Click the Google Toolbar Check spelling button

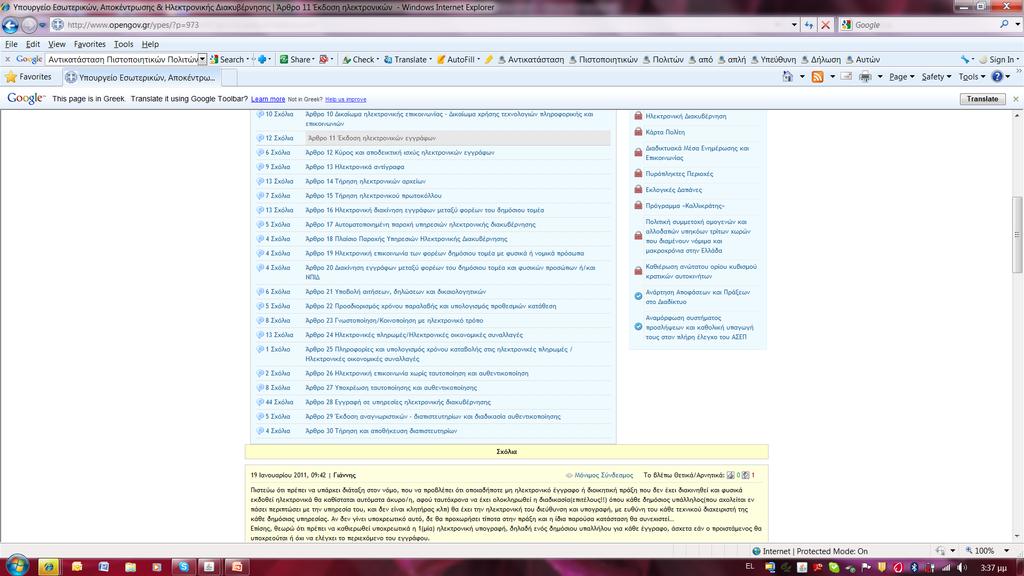(359, 59)
